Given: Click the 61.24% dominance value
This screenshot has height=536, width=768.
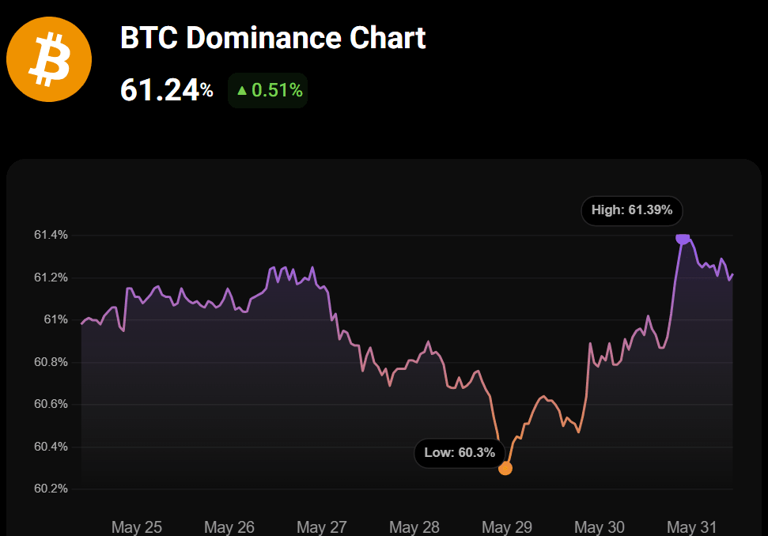Looking at the screenshot, I should [166, 90].
